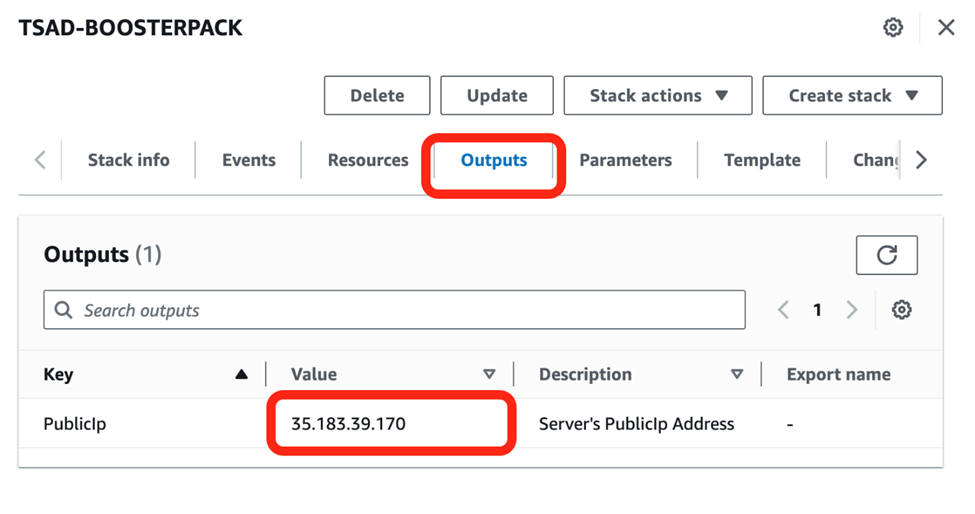Close the TSAD-BOOSTERPACK panel
Screen dimensions: 975x514
click(946, 28)
